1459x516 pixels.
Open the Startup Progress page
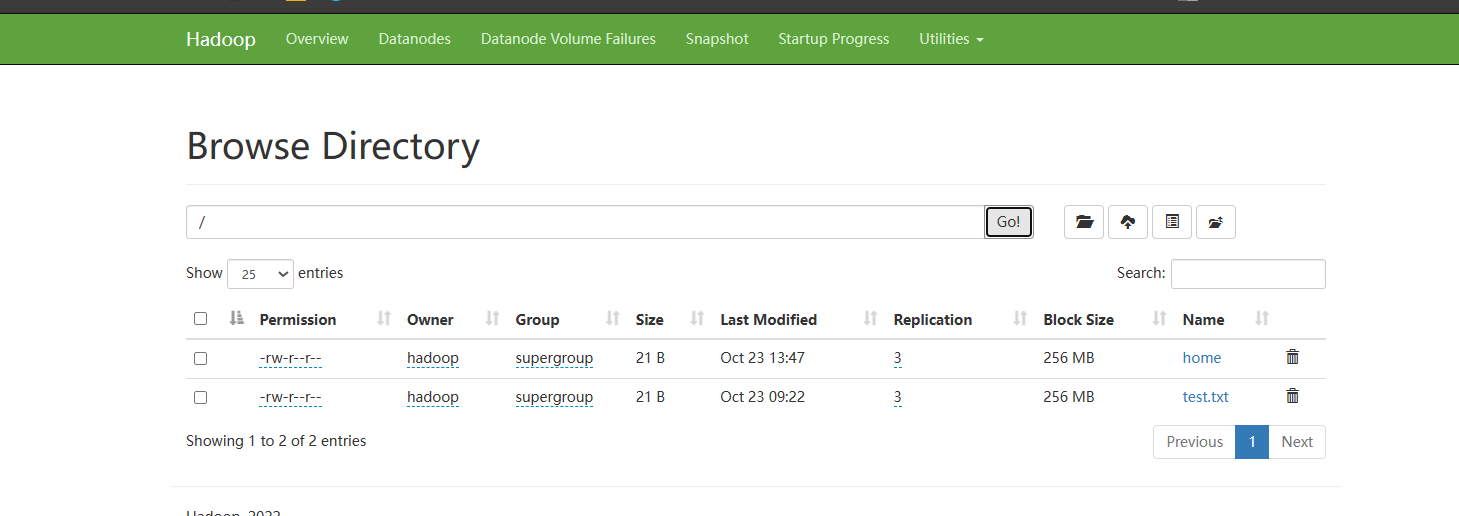tap(833, 39)
